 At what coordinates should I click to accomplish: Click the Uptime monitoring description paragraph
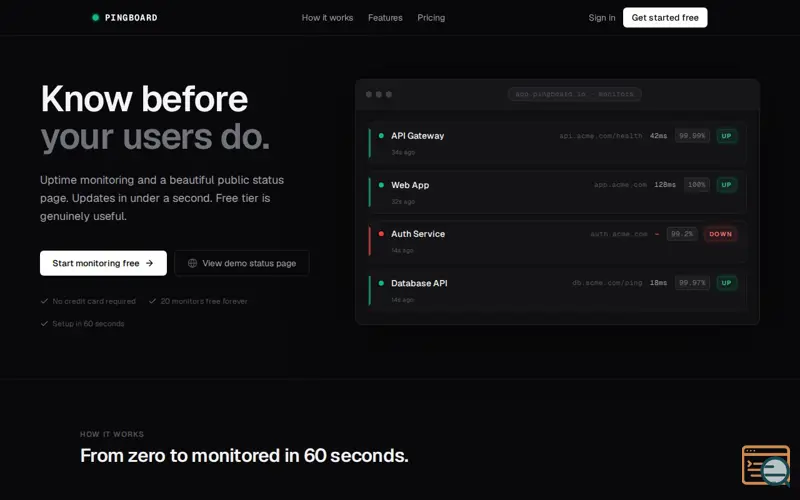tap(162, 198)
